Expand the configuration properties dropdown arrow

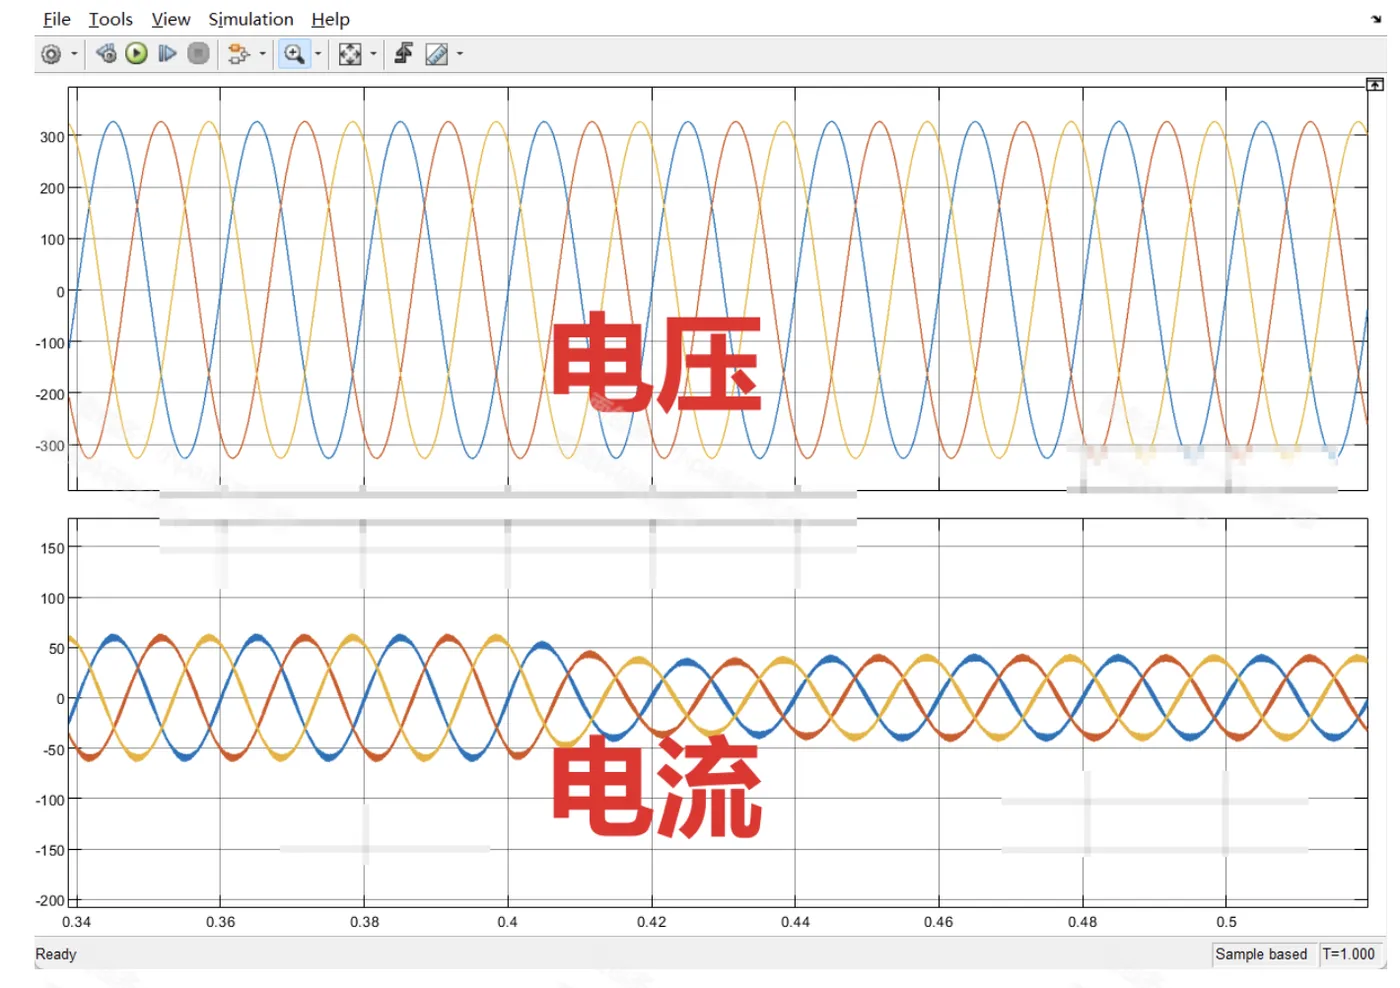point(74,54)
